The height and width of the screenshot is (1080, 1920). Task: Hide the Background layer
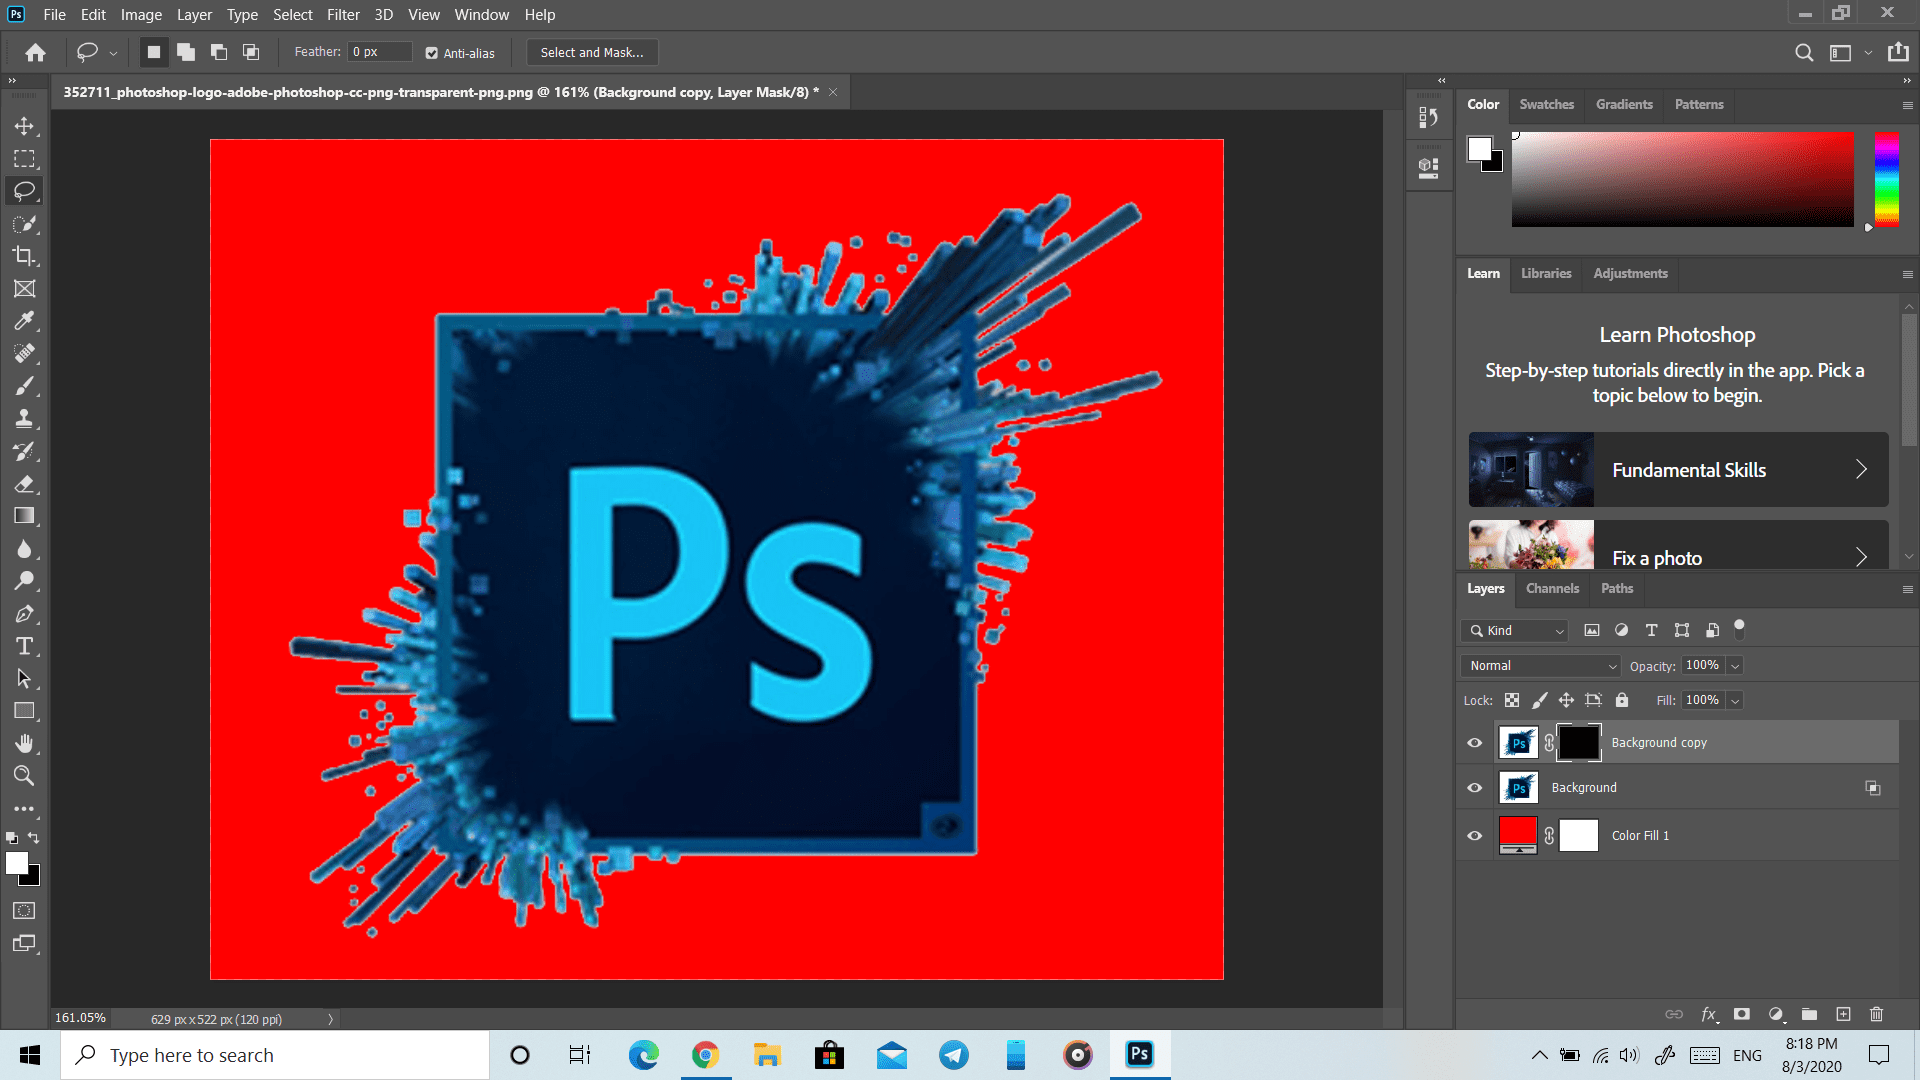click(1474, 788)
